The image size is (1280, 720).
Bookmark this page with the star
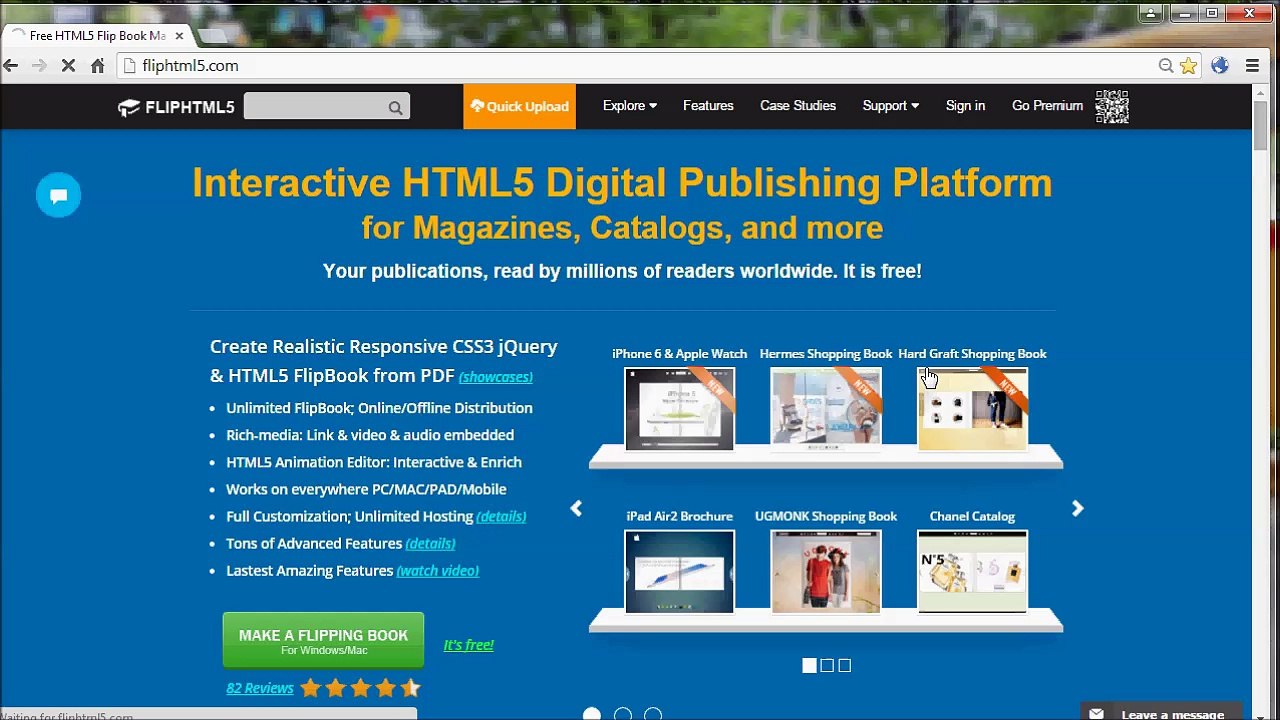pos(1188,66)
